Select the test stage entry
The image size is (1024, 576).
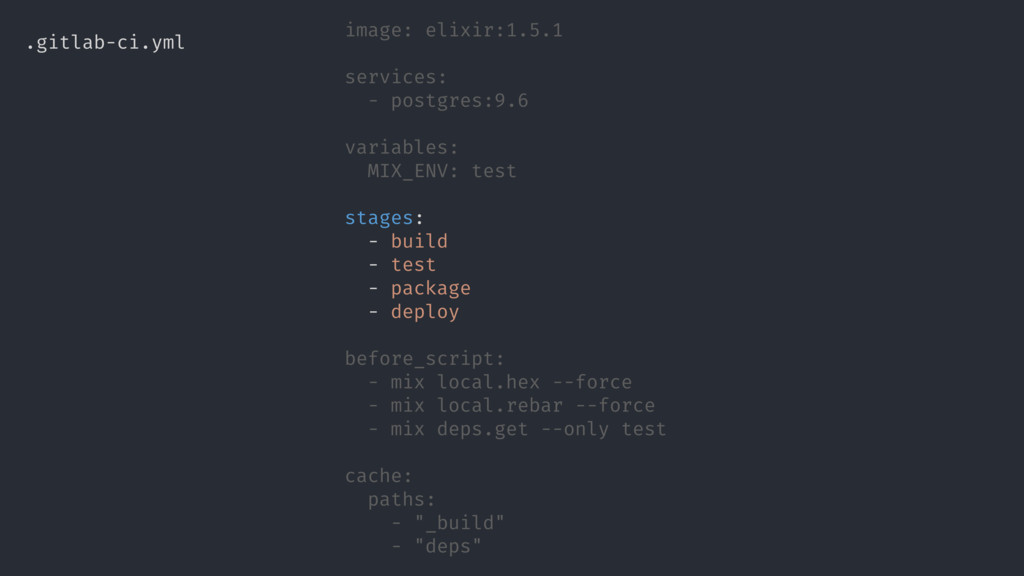click(x=413, y=264)
